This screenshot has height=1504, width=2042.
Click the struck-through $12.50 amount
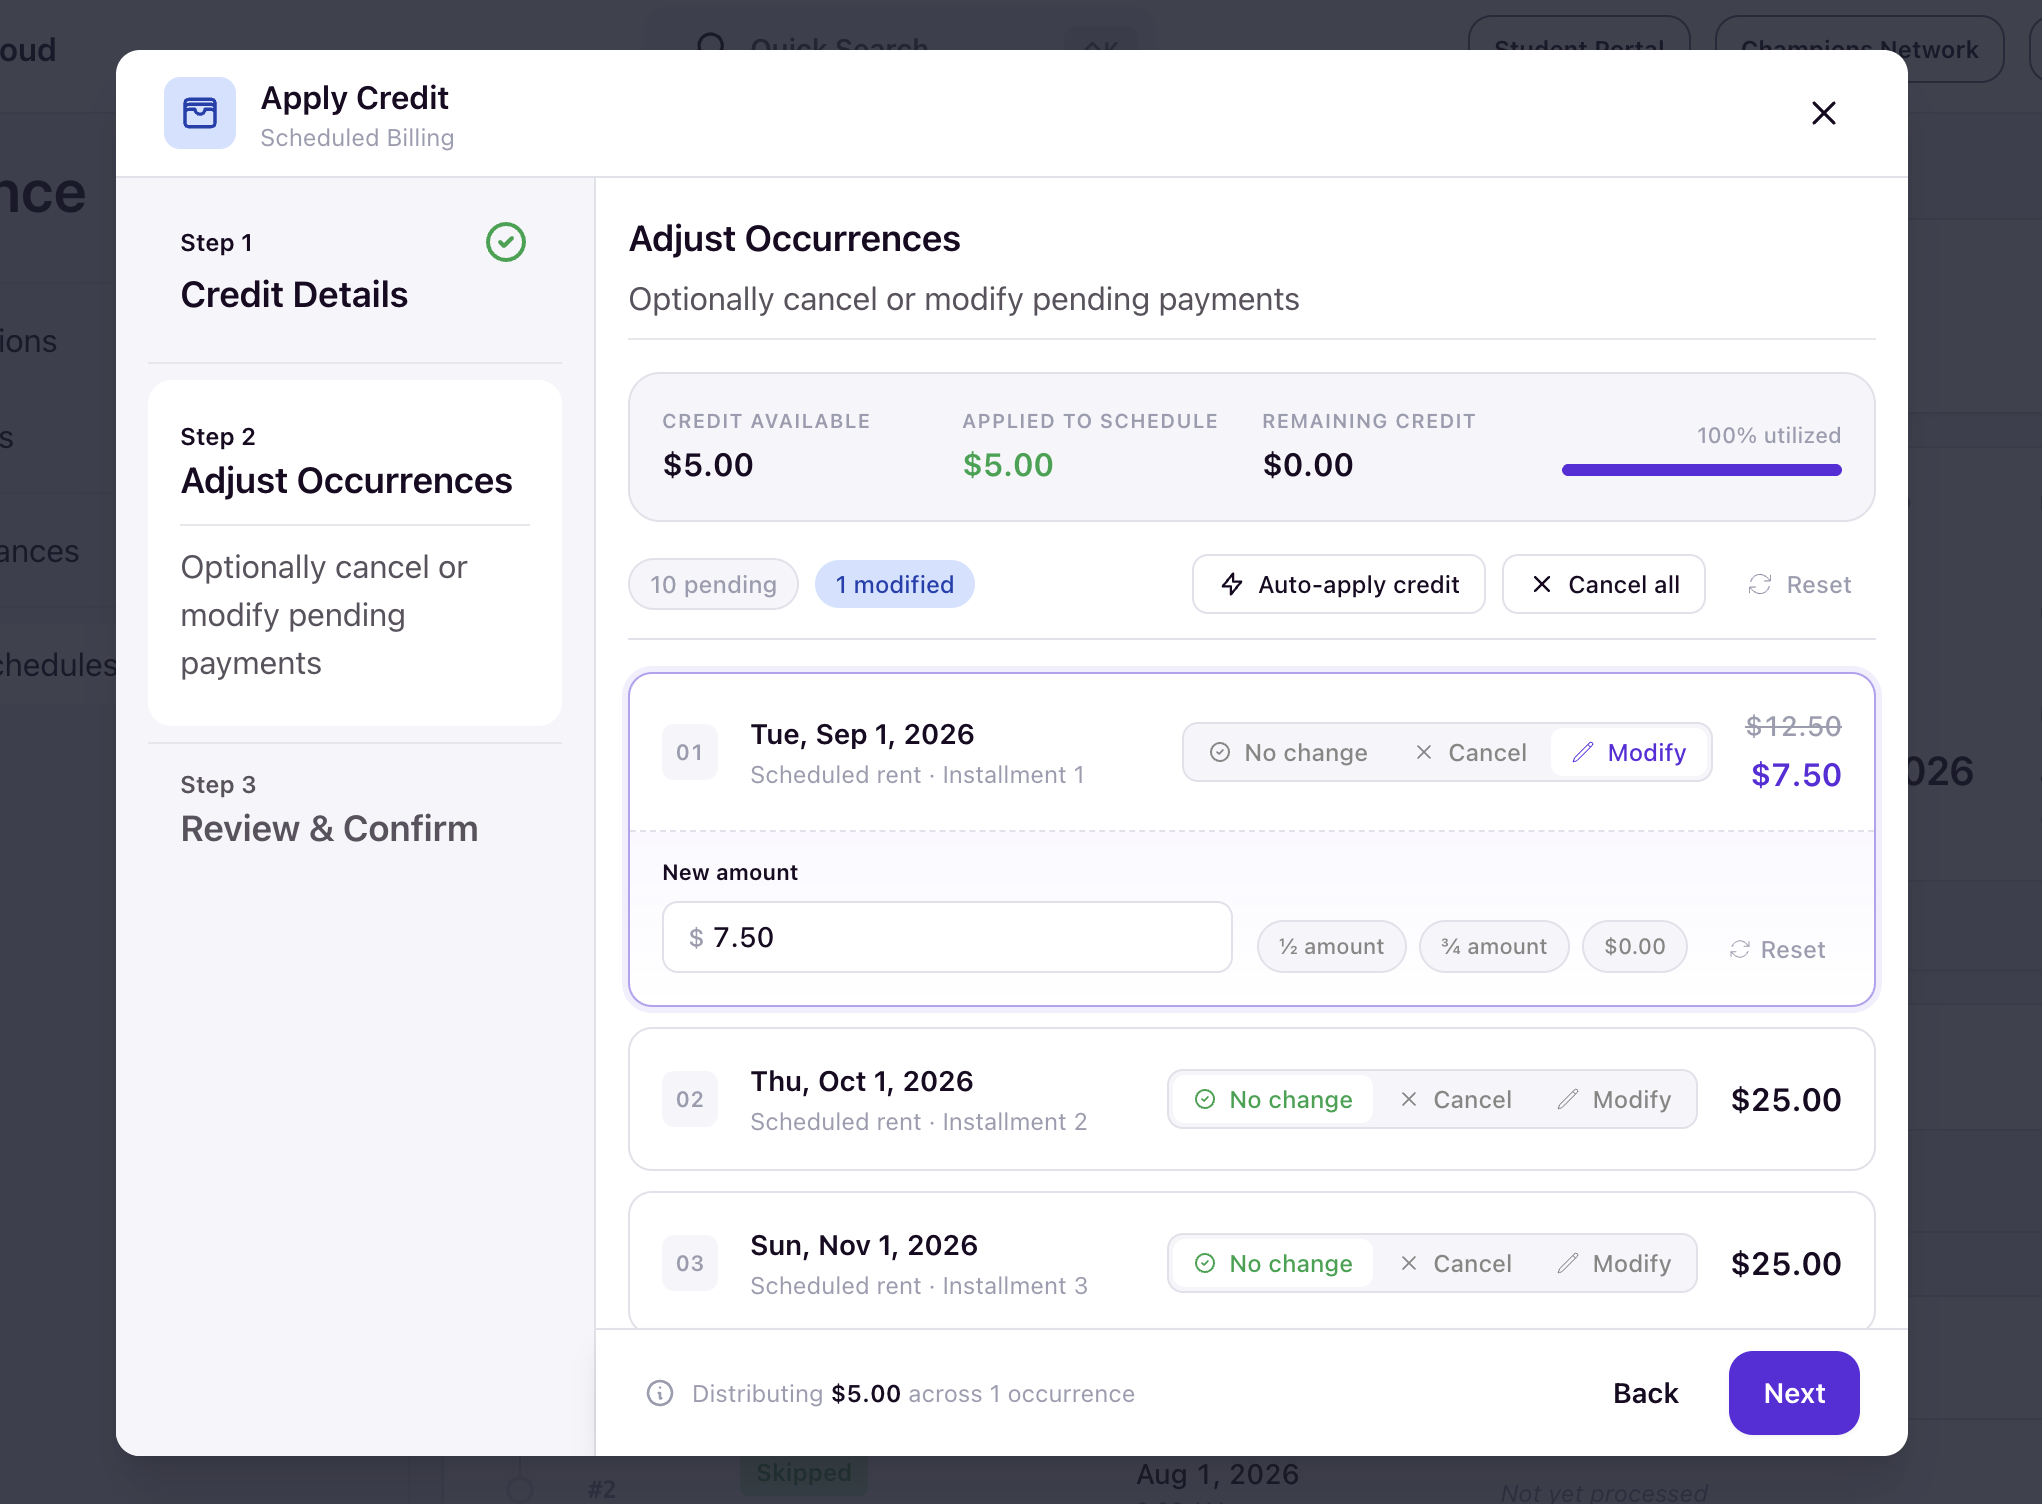pos(1793,726)
